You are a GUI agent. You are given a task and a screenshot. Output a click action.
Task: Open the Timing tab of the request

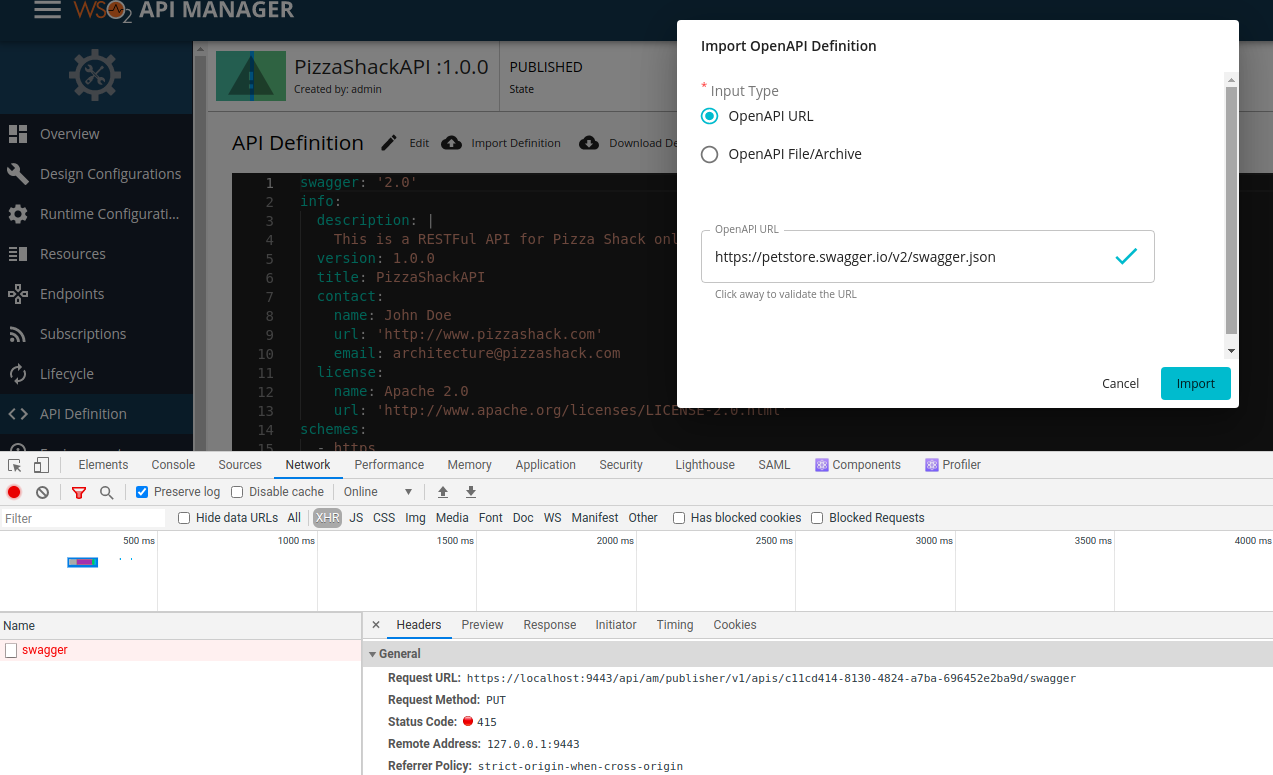point(675,625)
